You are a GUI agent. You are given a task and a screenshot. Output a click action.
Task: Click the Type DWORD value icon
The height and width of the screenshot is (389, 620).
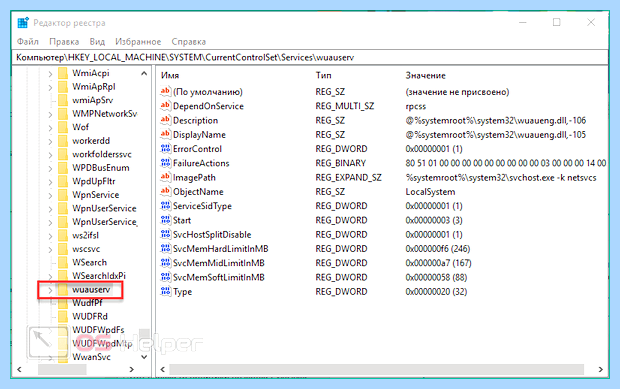(x=165, y=291)
